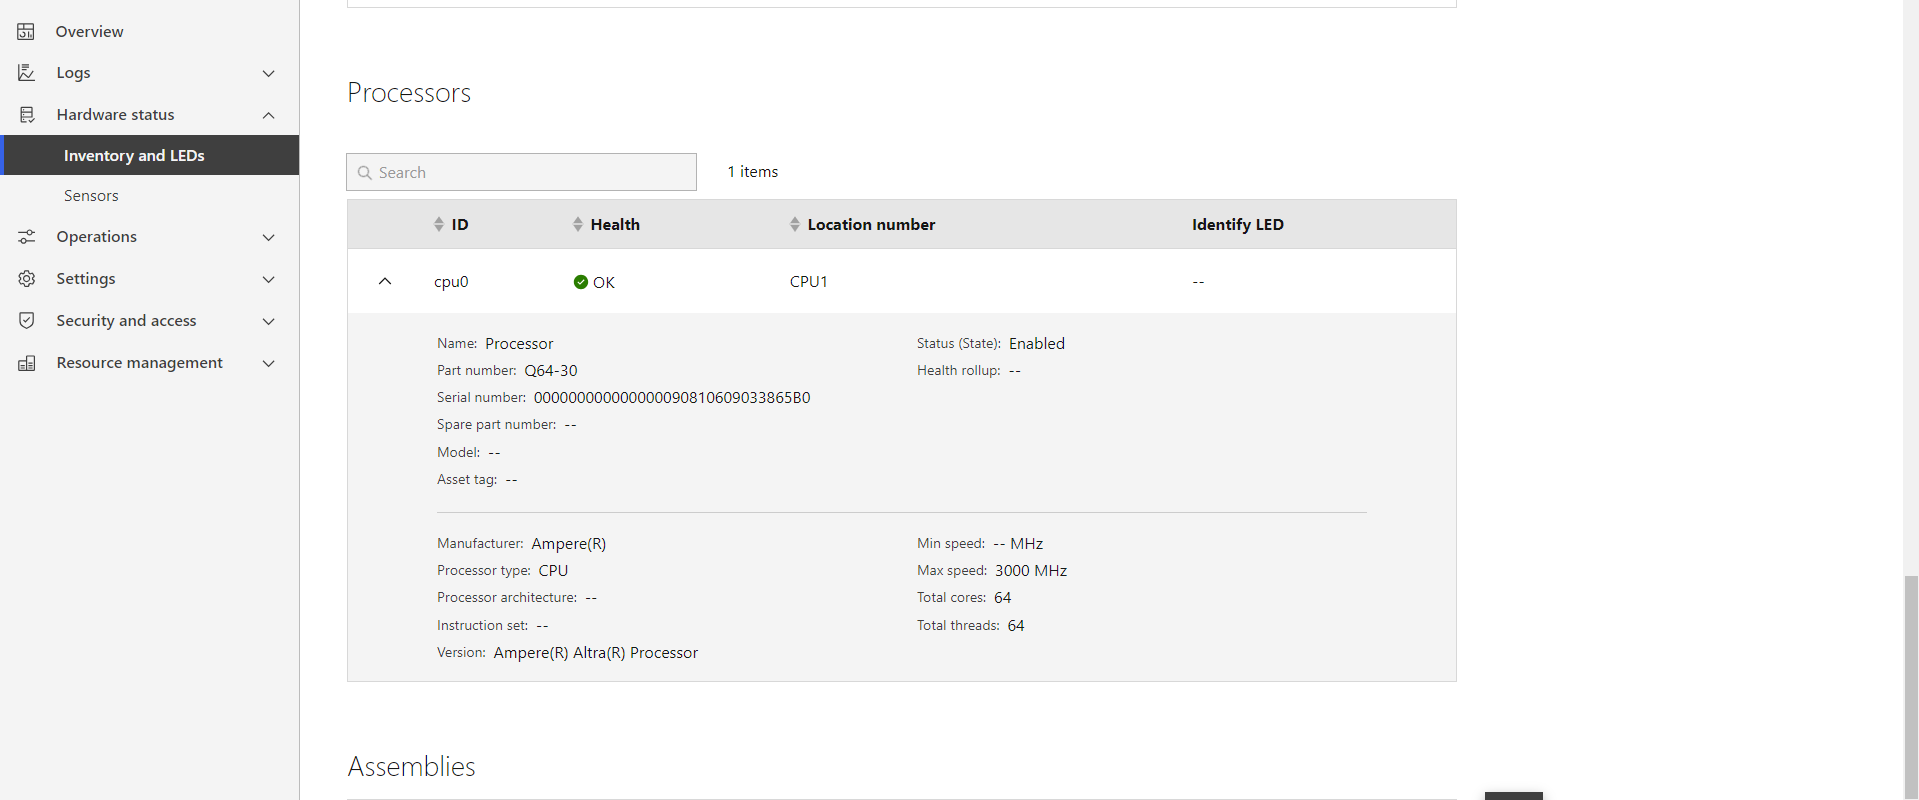The width and height of the screenshot is (1919, 800).
Task: Click the Ampere(R) manufacturer value
Action: [569, 544]
